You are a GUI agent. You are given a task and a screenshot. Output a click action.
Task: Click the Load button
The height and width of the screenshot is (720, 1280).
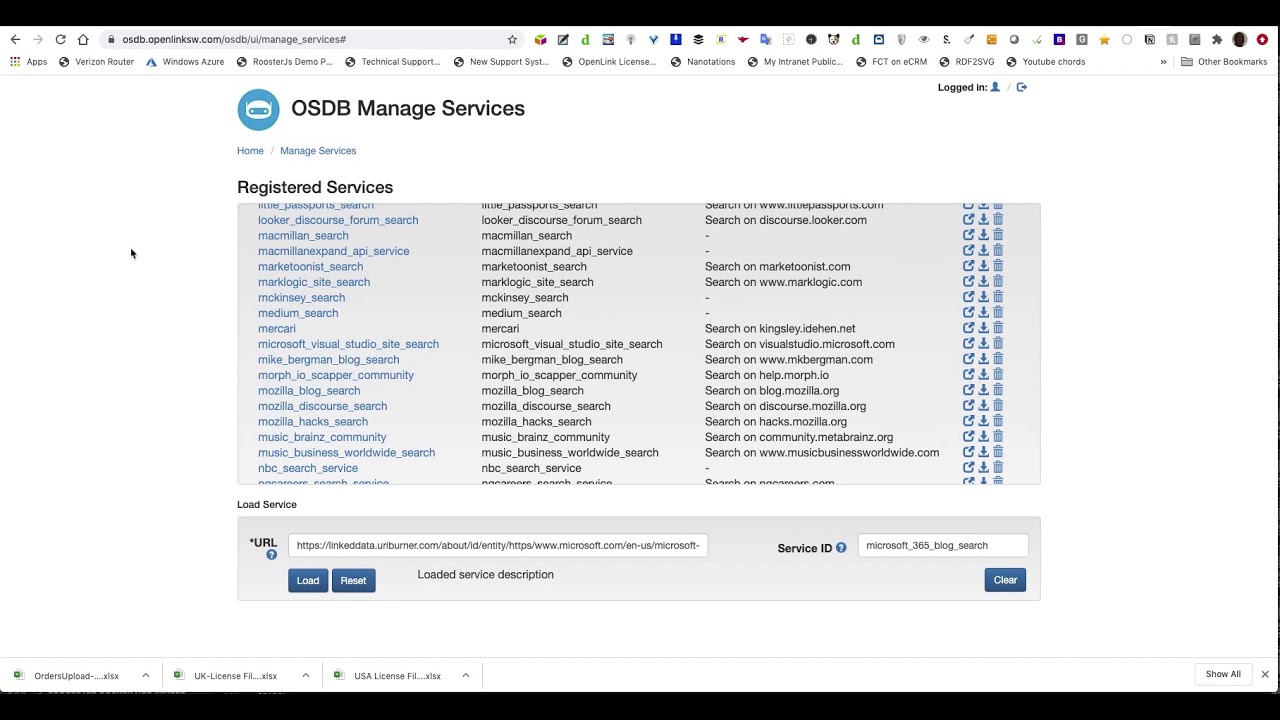pos(308,581)
